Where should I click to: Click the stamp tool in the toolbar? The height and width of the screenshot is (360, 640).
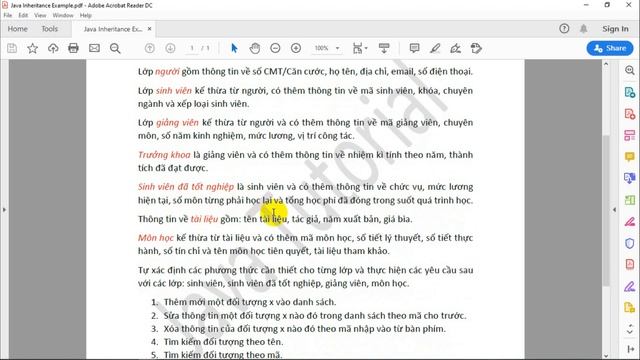[476, 48]
